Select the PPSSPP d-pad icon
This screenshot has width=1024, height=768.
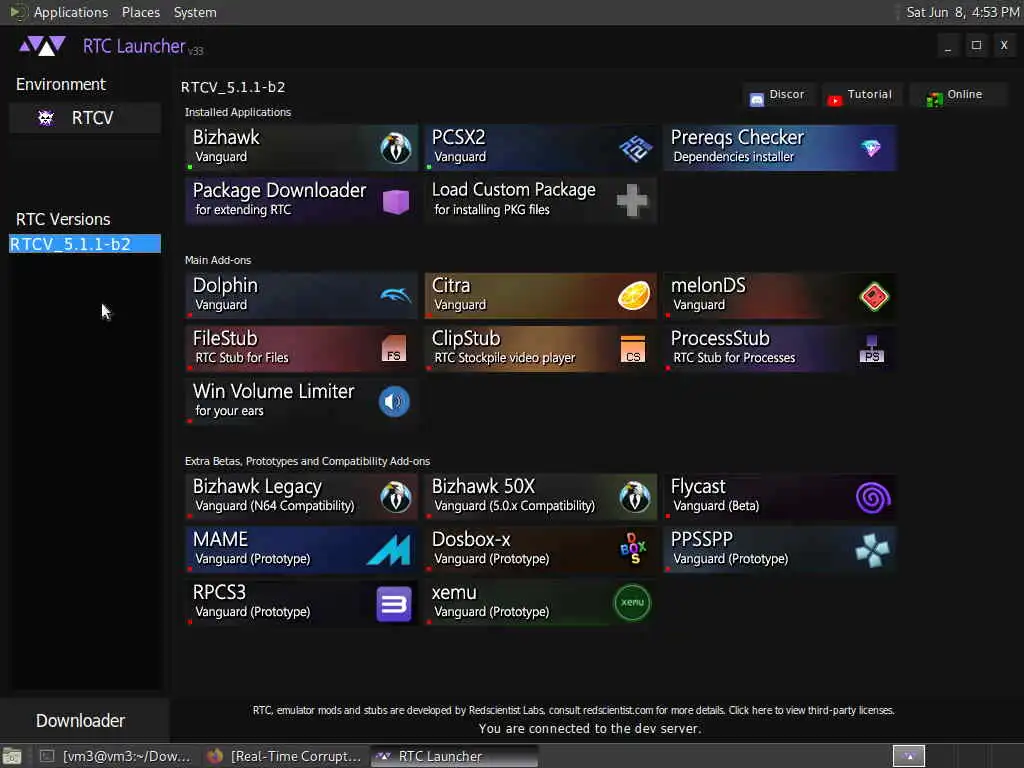point(872,550)
